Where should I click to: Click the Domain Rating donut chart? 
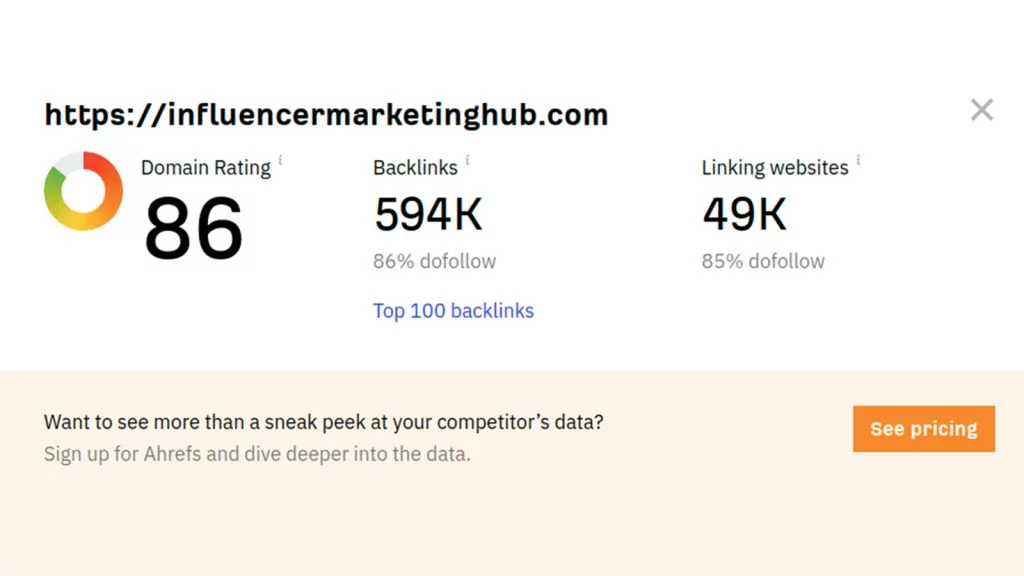point(84,191)
